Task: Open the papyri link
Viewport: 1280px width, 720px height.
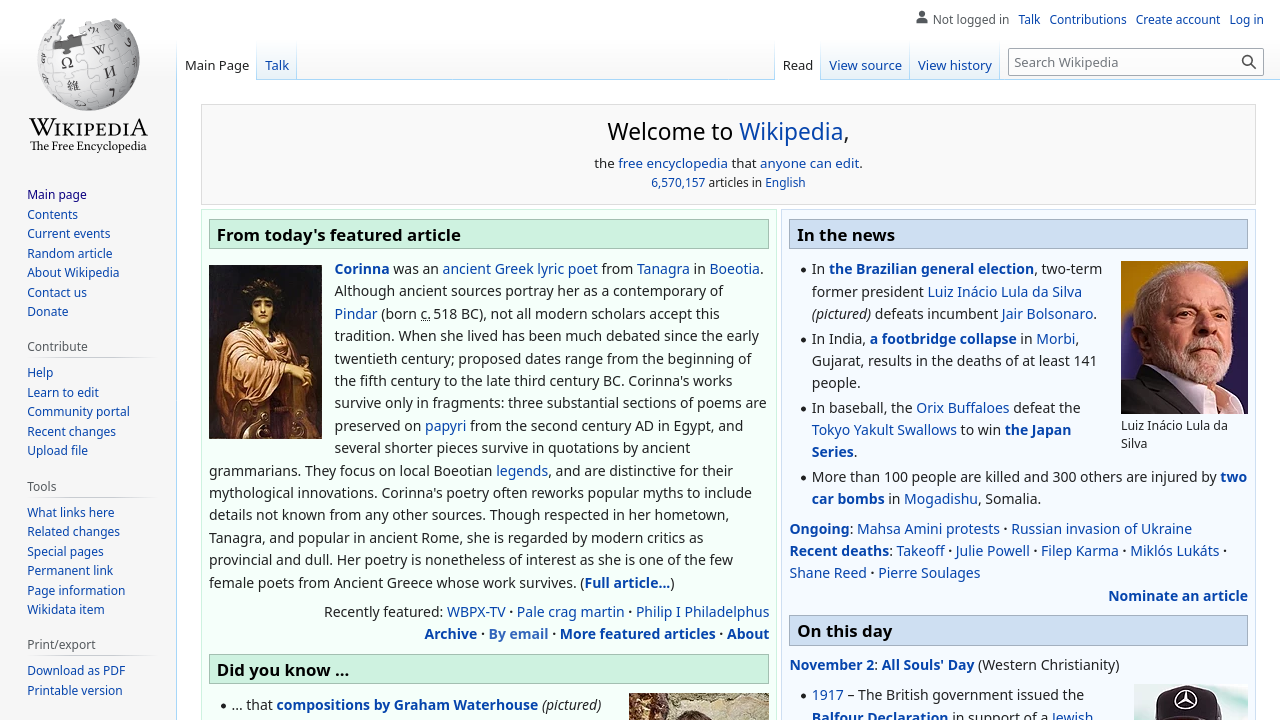Action: [445, 425]
